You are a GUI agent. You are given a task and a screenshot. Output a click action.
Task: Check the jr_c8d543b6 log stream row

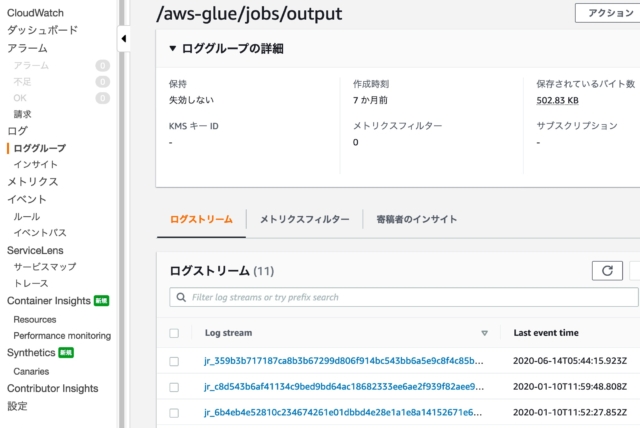click(174, 387)
